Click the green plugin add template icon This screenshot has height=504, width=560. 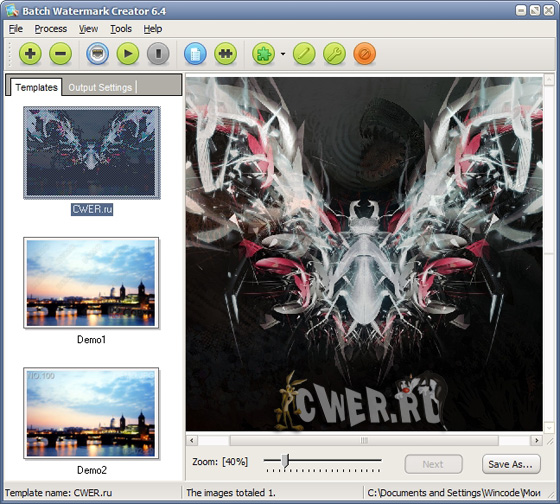[x=263, y=54]
